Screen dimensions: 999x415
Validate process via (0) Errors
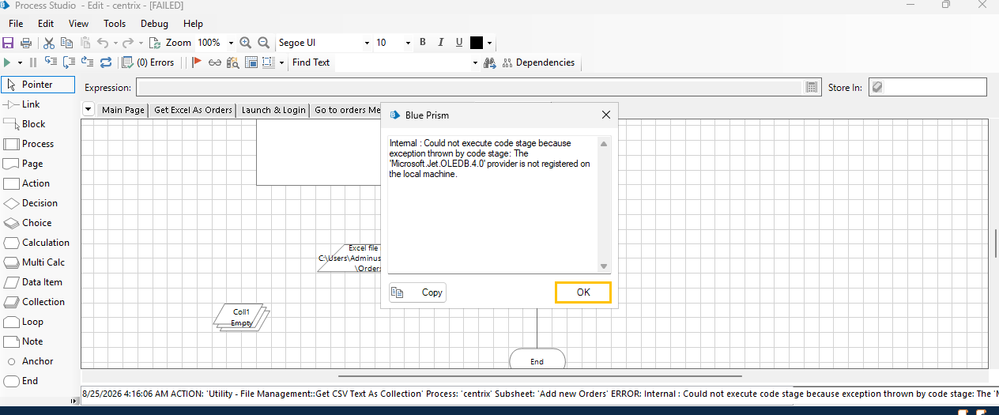point(148,62)
